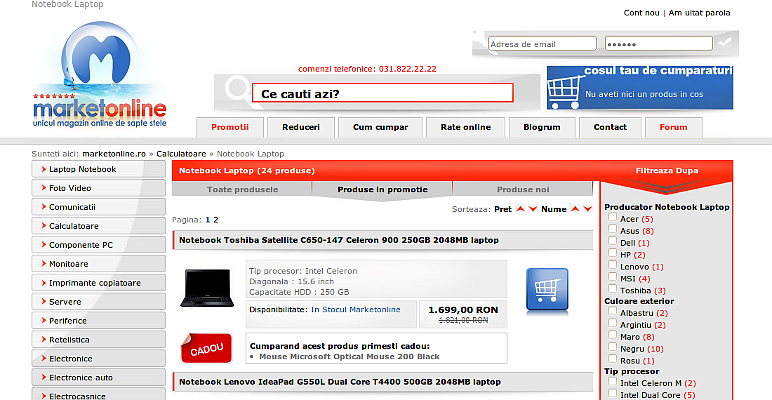Open the Cum cumpar menu tab
Image resolution: width=772 pixels, height=400 pixels.
(380, 127)
